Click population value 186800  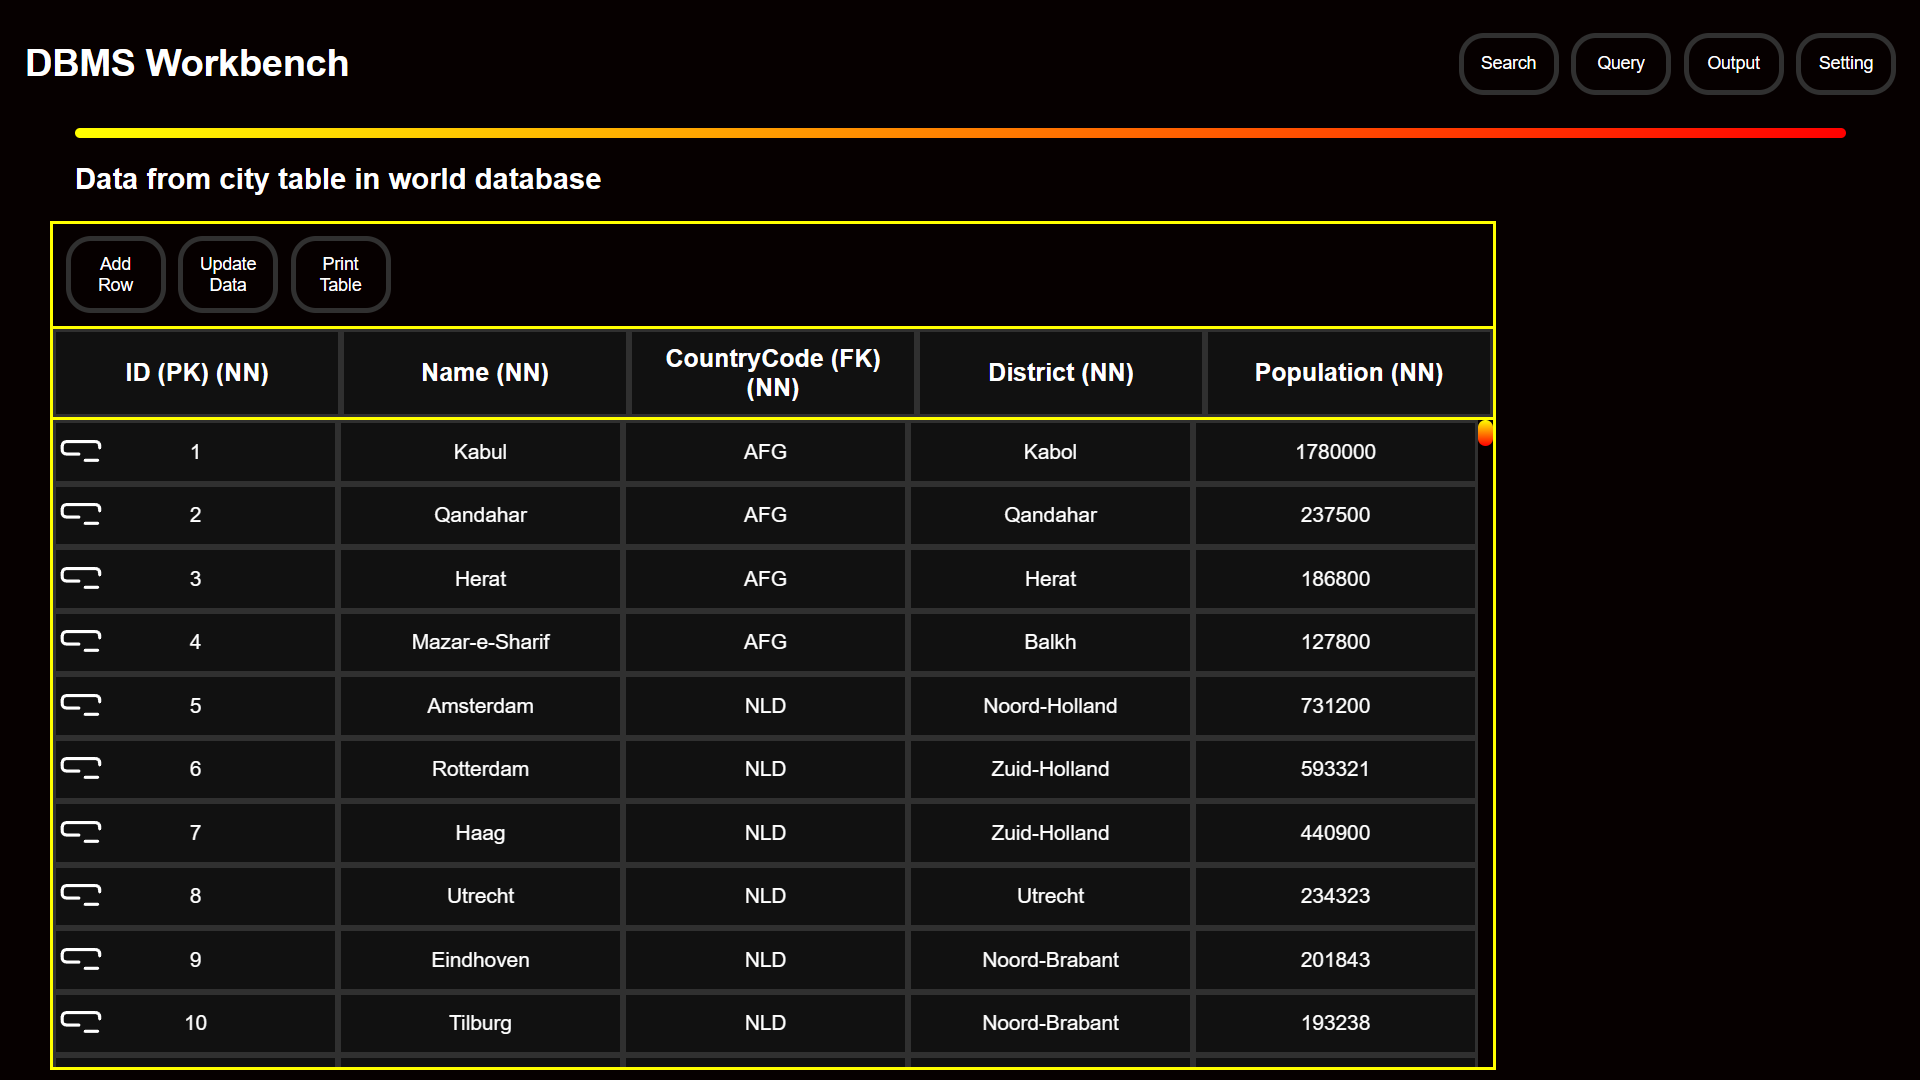pos(1335,579)
